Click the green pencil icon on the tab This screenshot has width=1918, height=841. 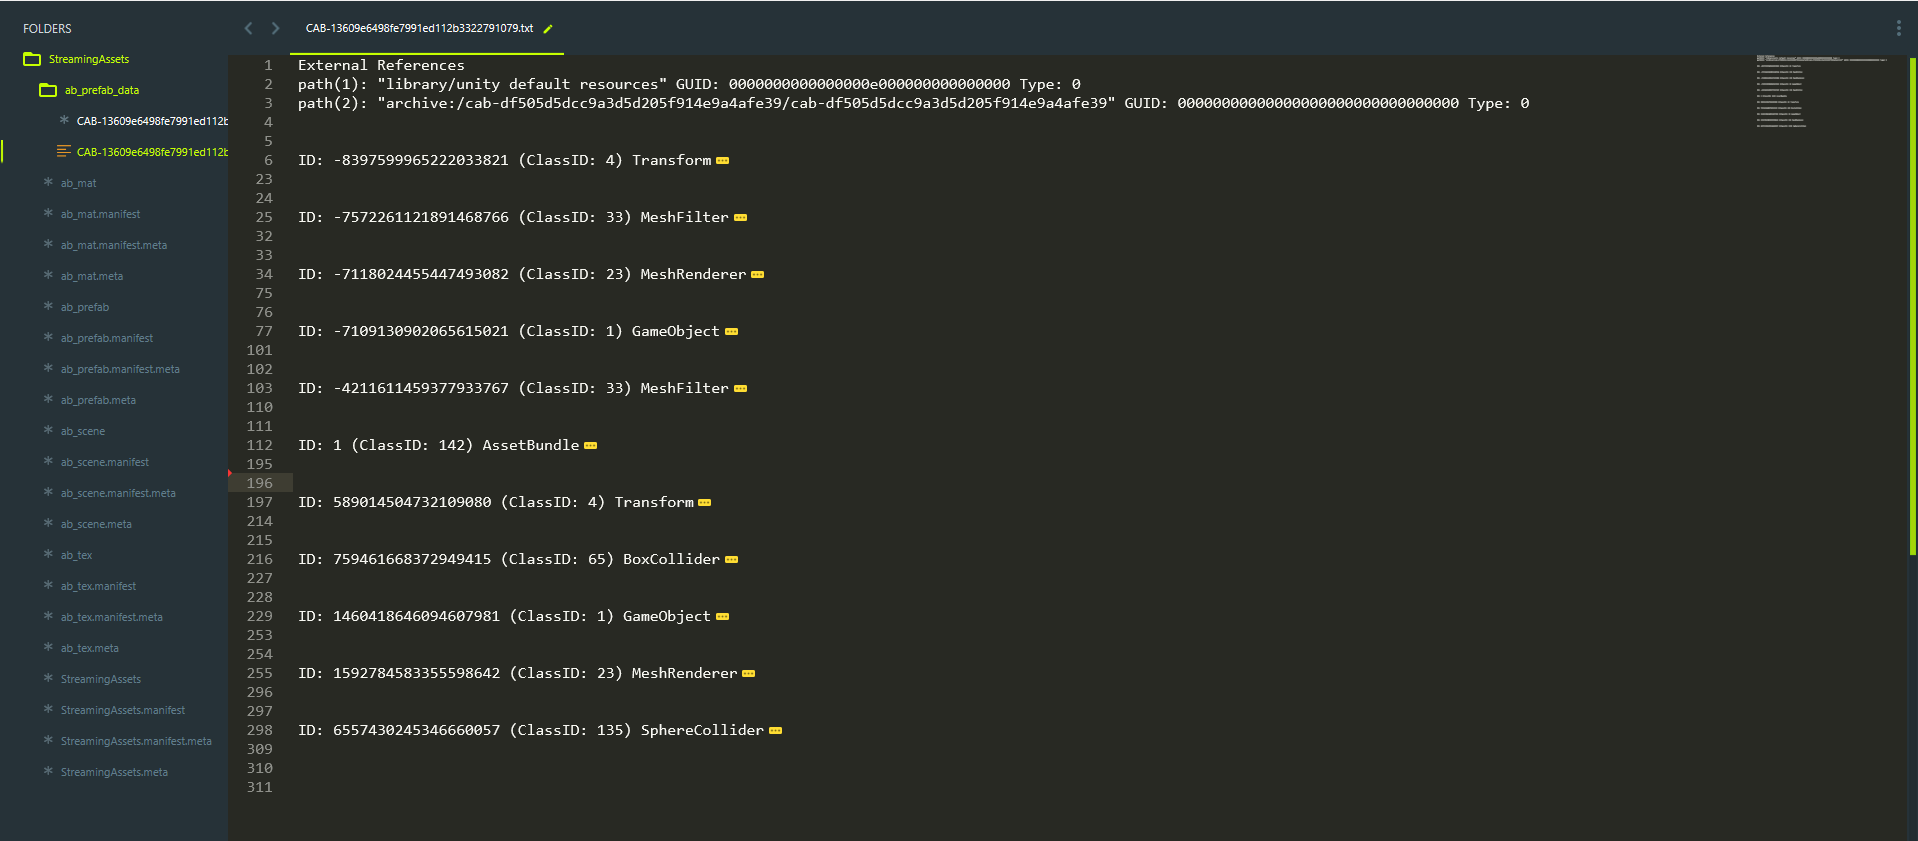[548, 29]
